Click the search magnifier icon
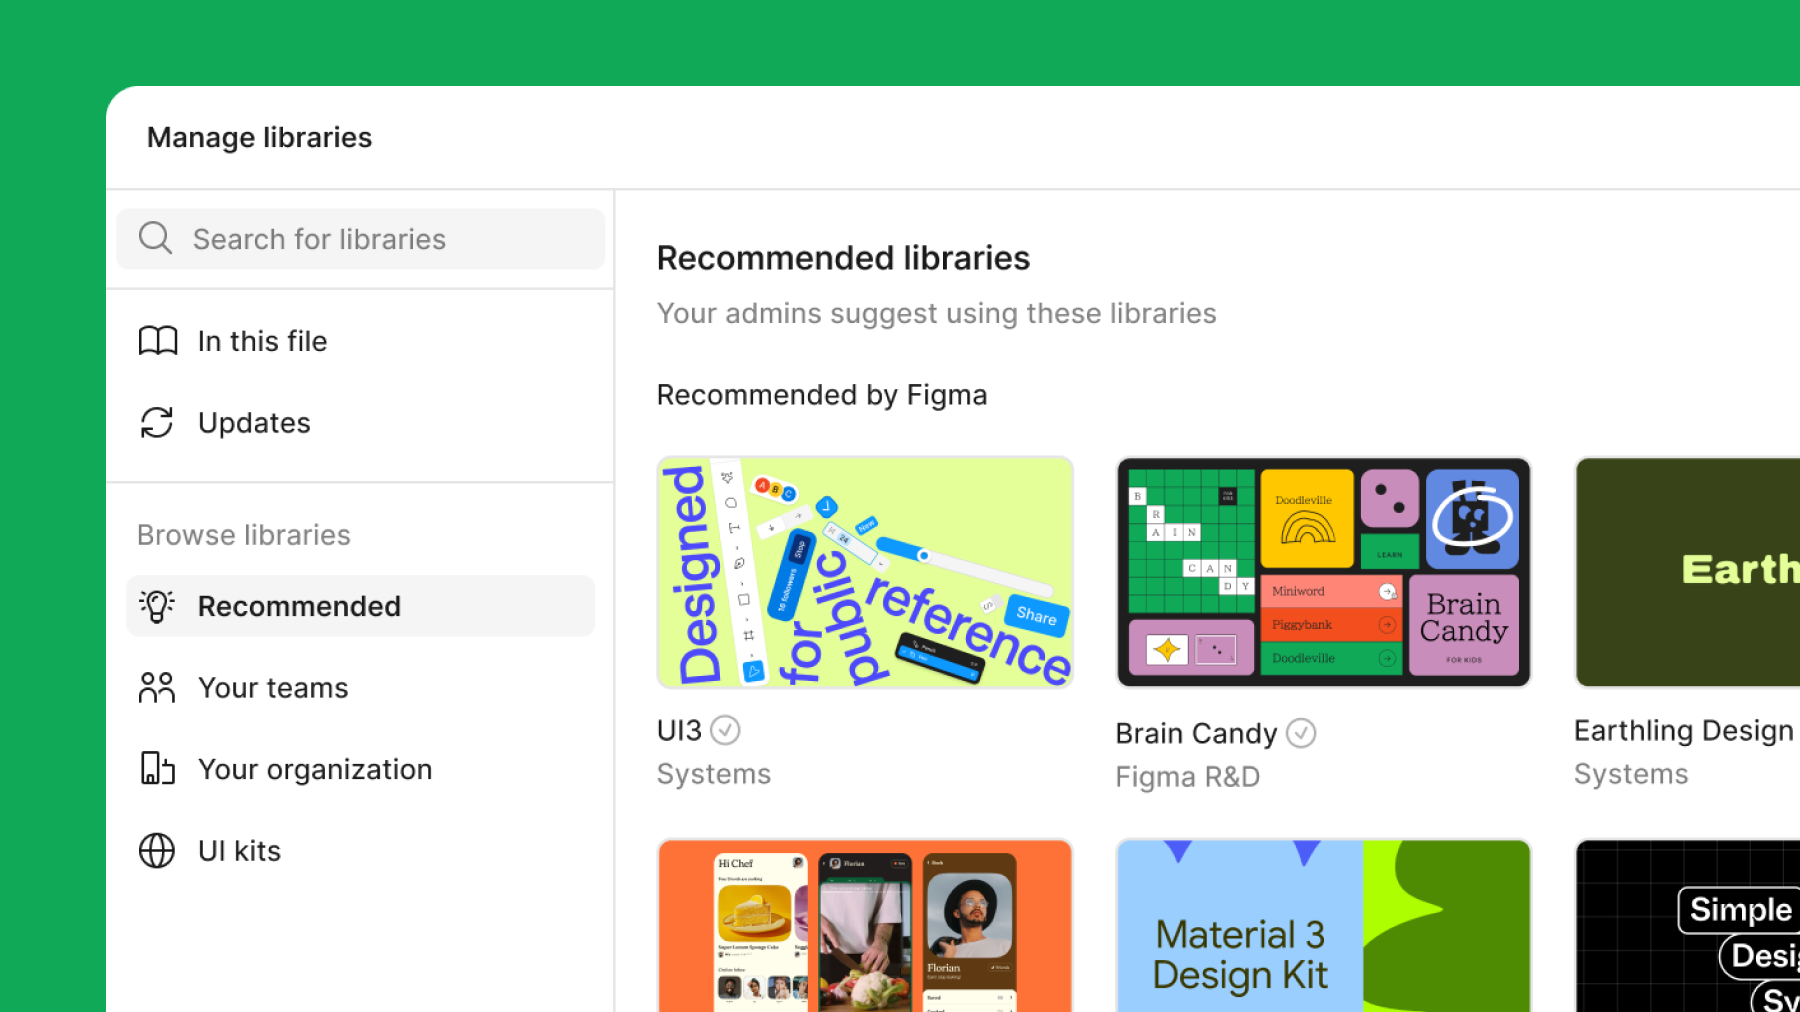The width and height of the screenshot is (1800, 1012). click(x=155, y=238)
